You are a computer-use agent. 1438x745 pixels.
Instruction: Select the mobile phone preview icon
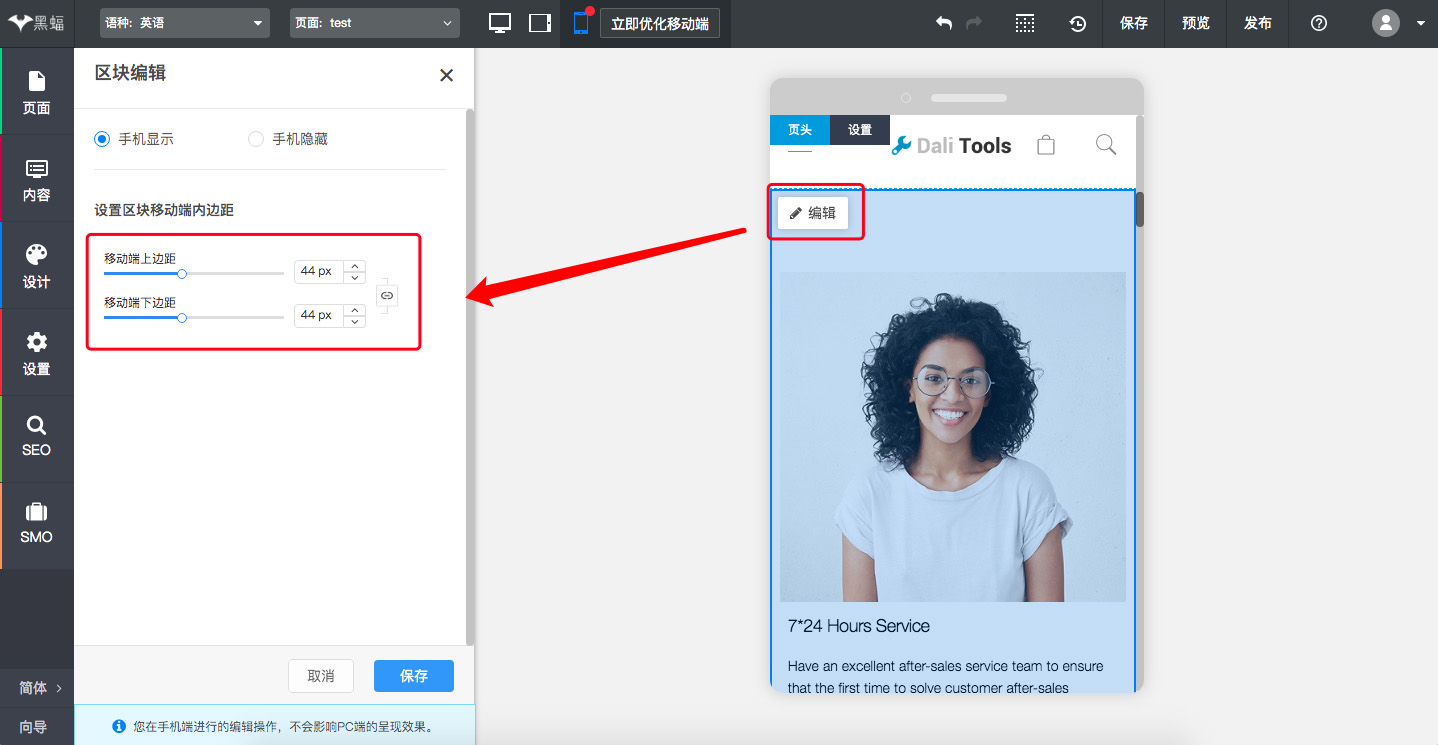[580, 23]
